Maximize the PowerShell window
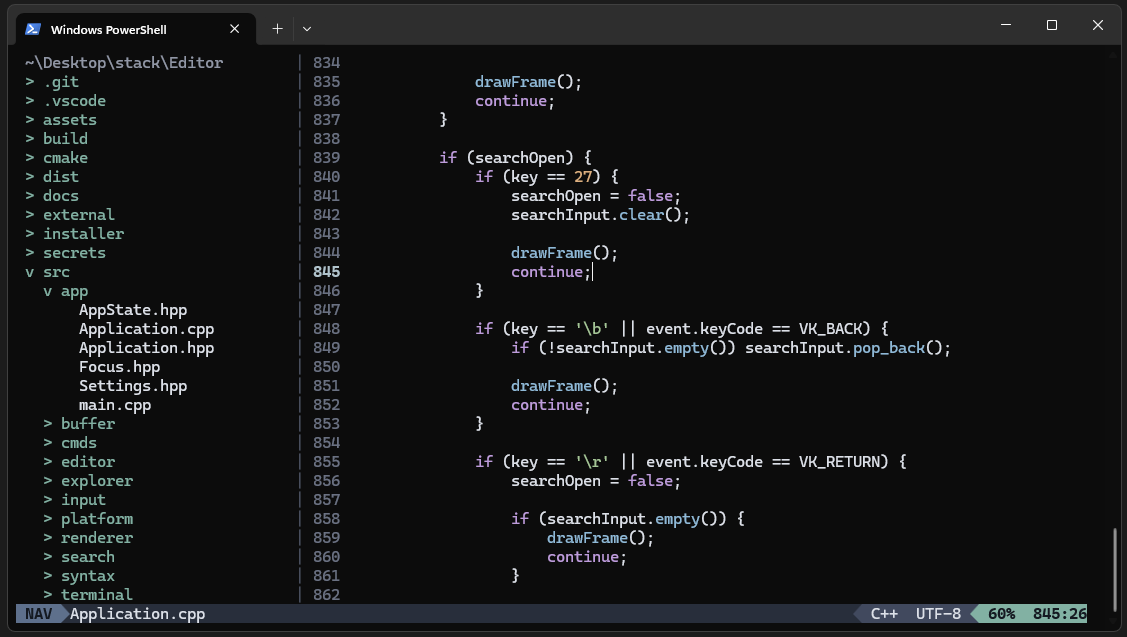 (1052, 25)
